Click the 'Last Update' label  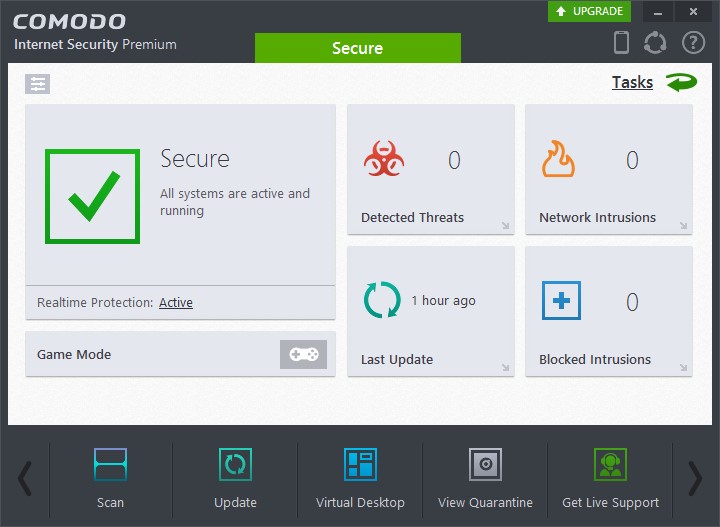point(397,359)
